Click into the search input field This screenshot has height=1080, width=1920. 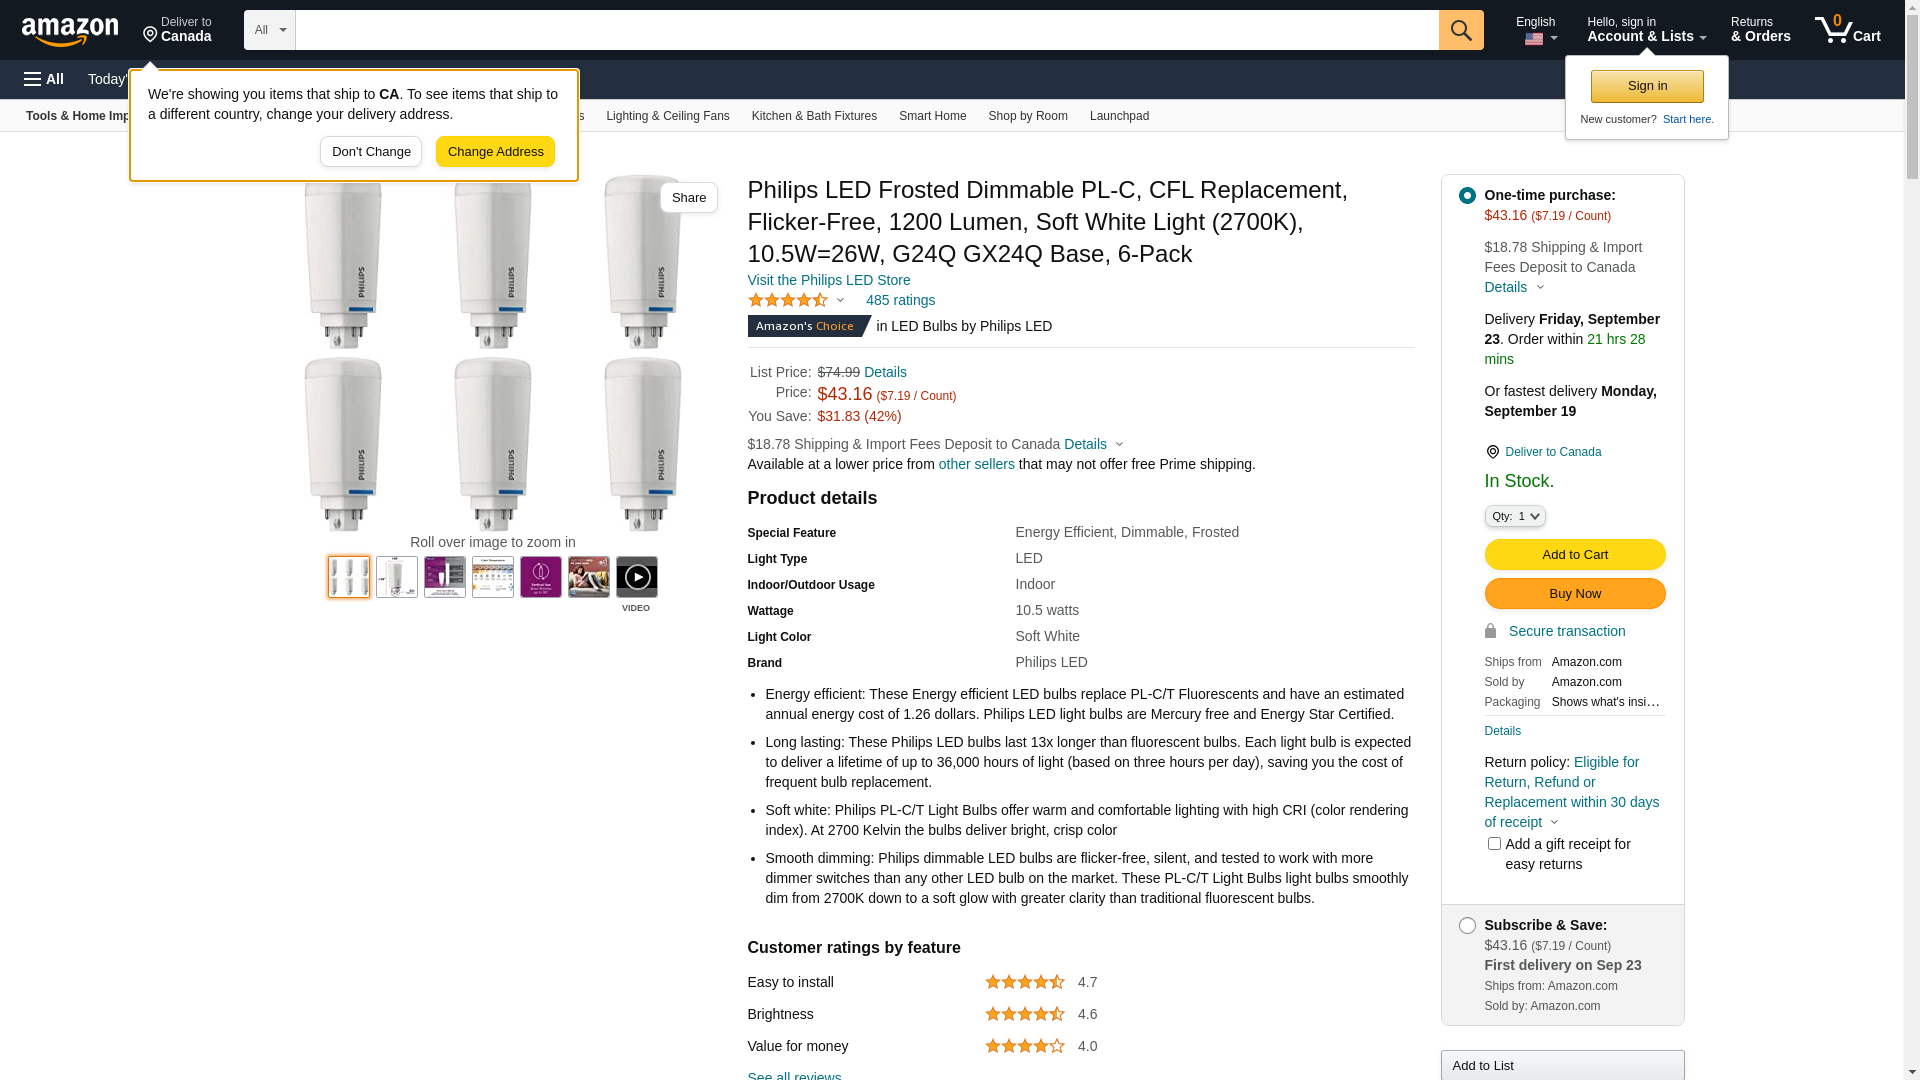pyautogui.click(x=866, y=30)
